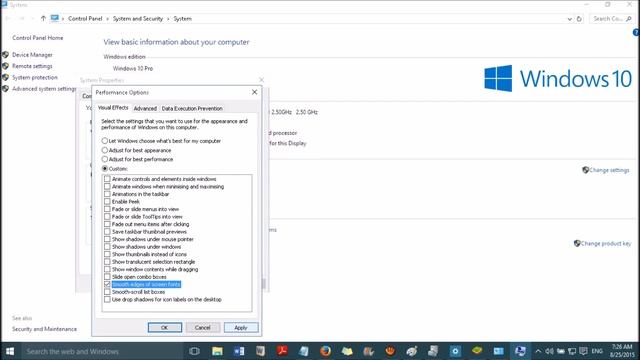The height and width of the screenshot is (360, 640).
Task: Show hidden system tray icons
Action: (538, 351)
